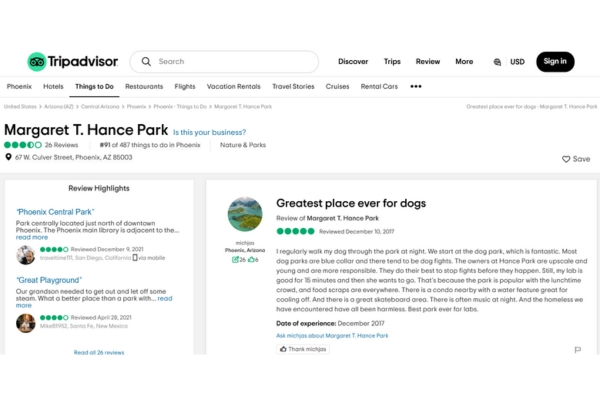Click the flag report icon on review
This screenshot has height=400, width=600.
[577, 350]
